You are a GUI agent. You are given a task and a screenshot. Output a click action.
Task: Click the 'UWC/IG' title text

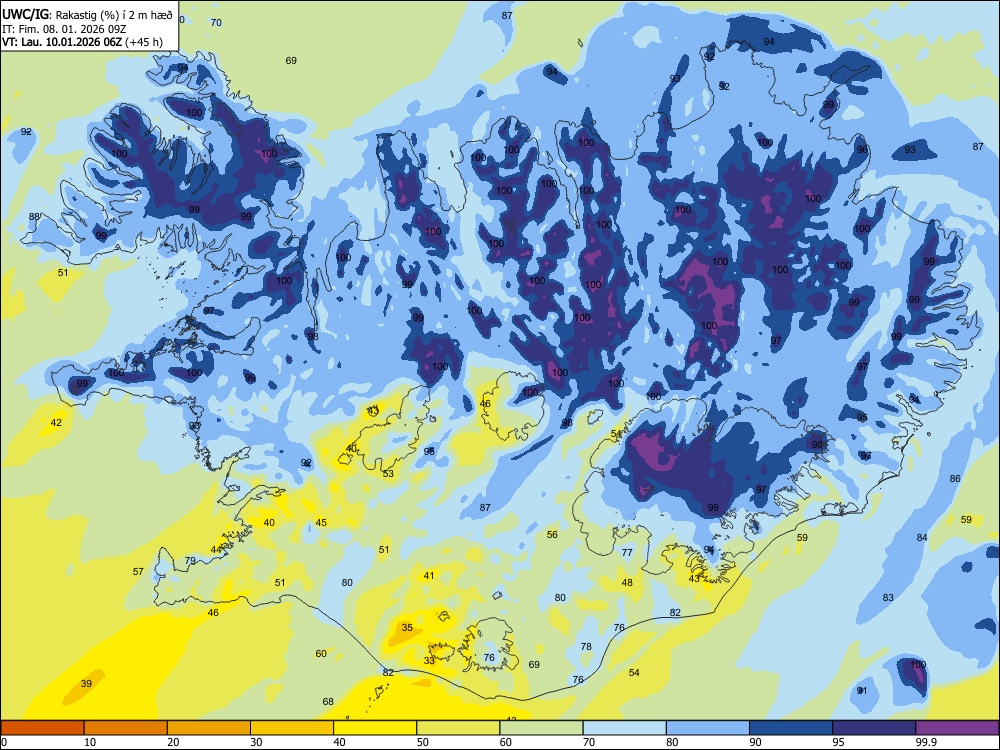pyautogui.click(x=25, y=15)
